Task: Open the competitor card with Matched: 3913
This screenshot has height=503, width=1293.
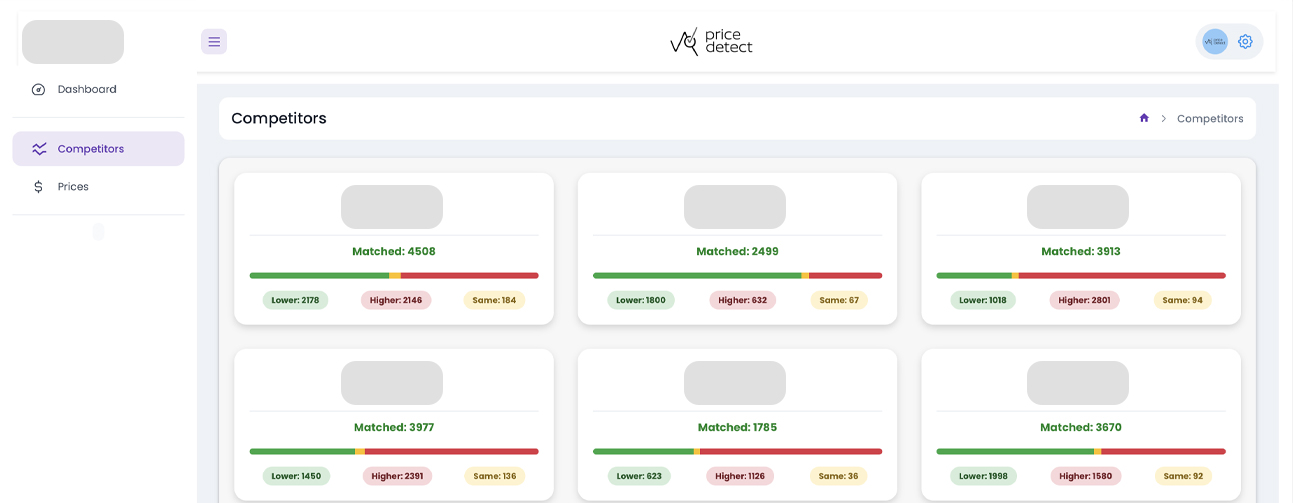Action: tap(1080, 250)
